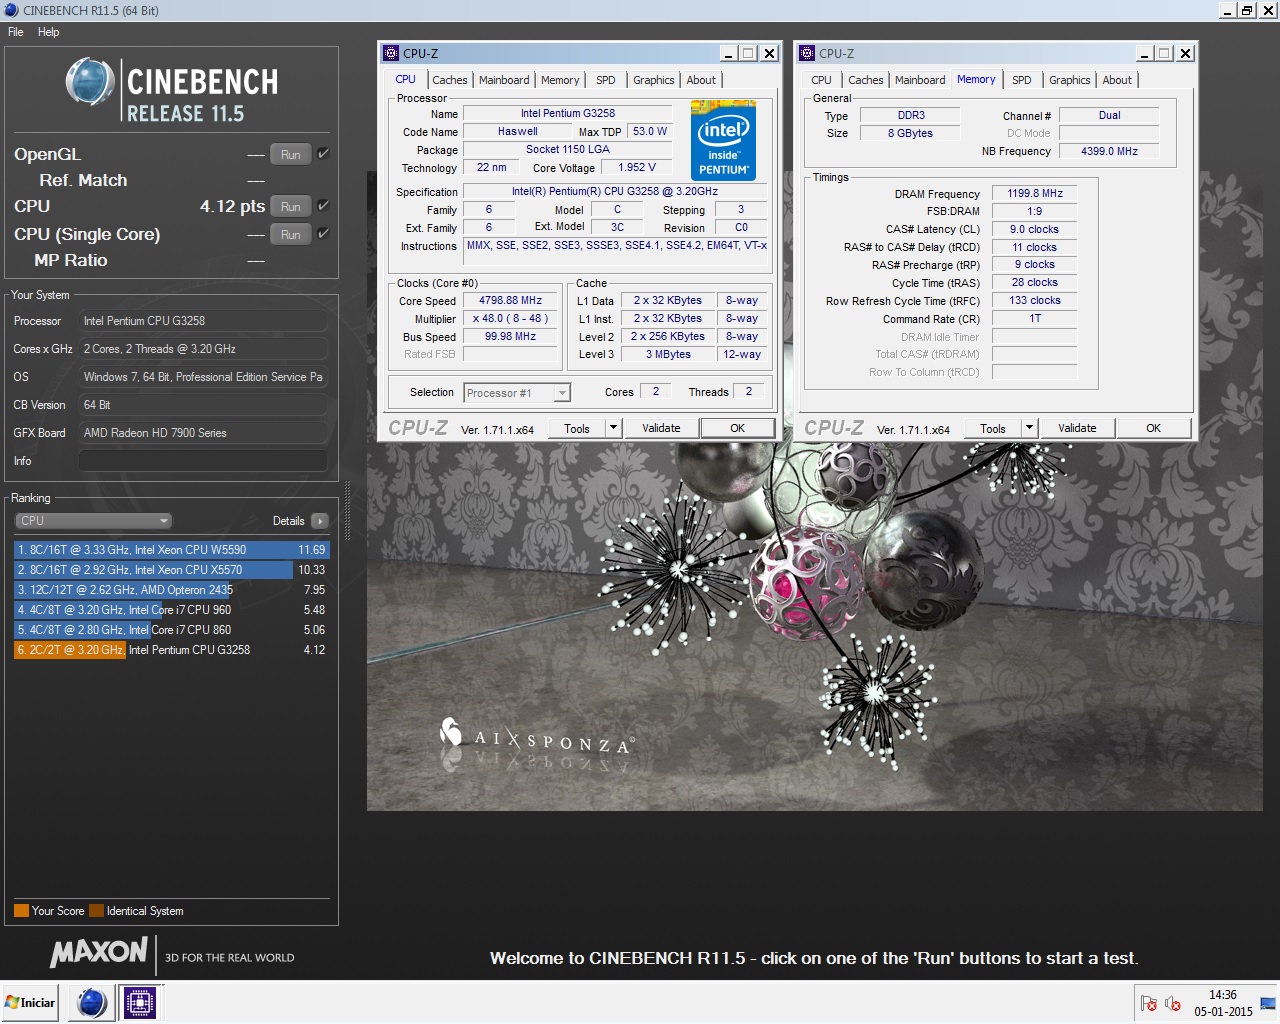This screenshot has width=1280, height=1024.
Task: Open the Cinebench app from the taskbar
Action: pyautogui.click(x=91, y=1002)
